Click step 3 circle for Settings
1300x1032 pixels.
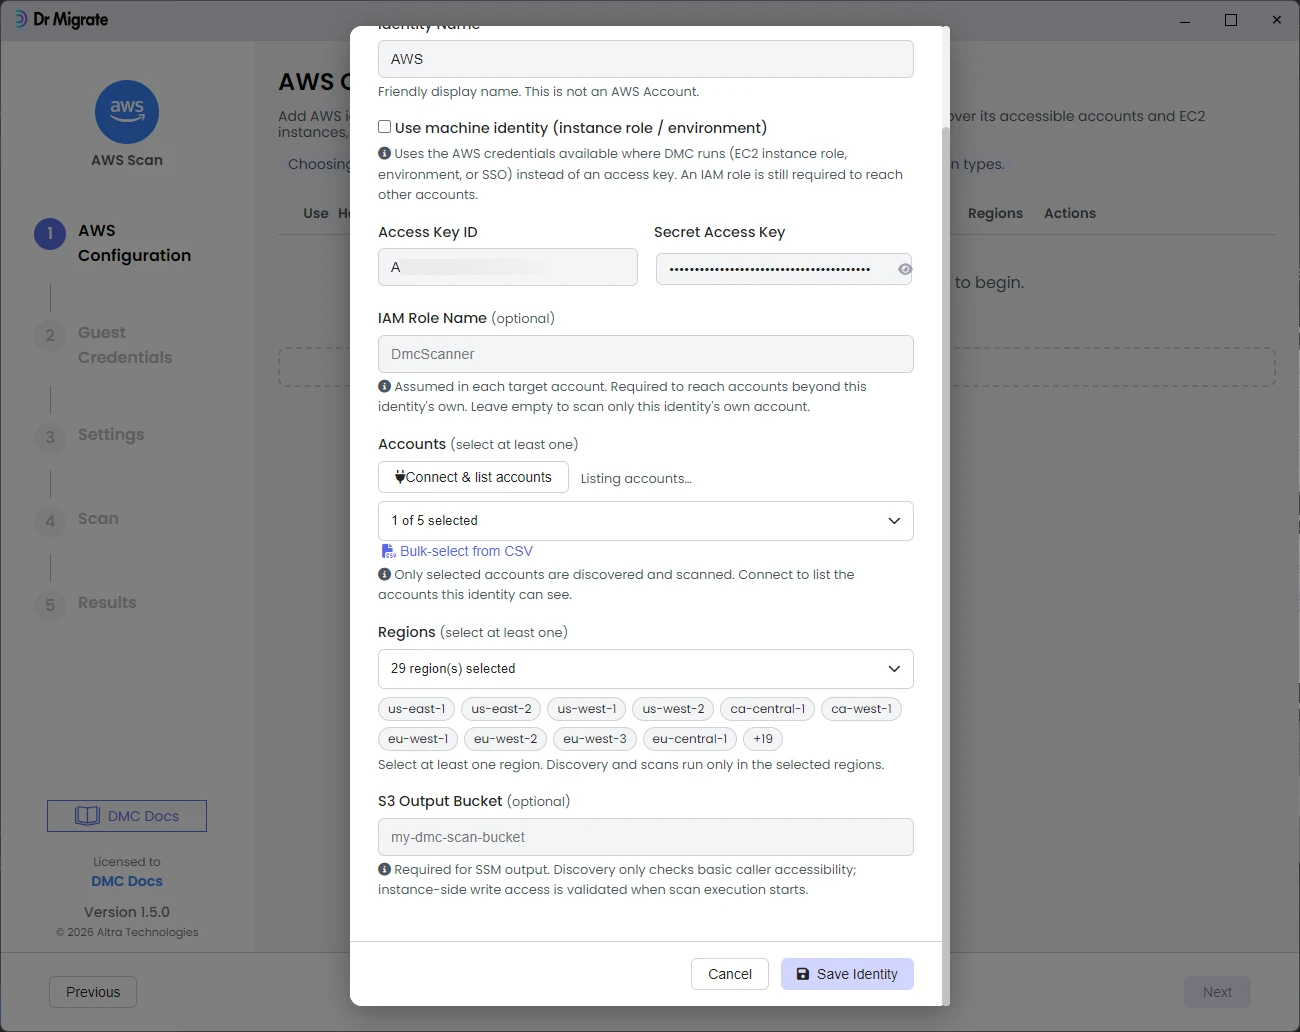coord(50,437)
